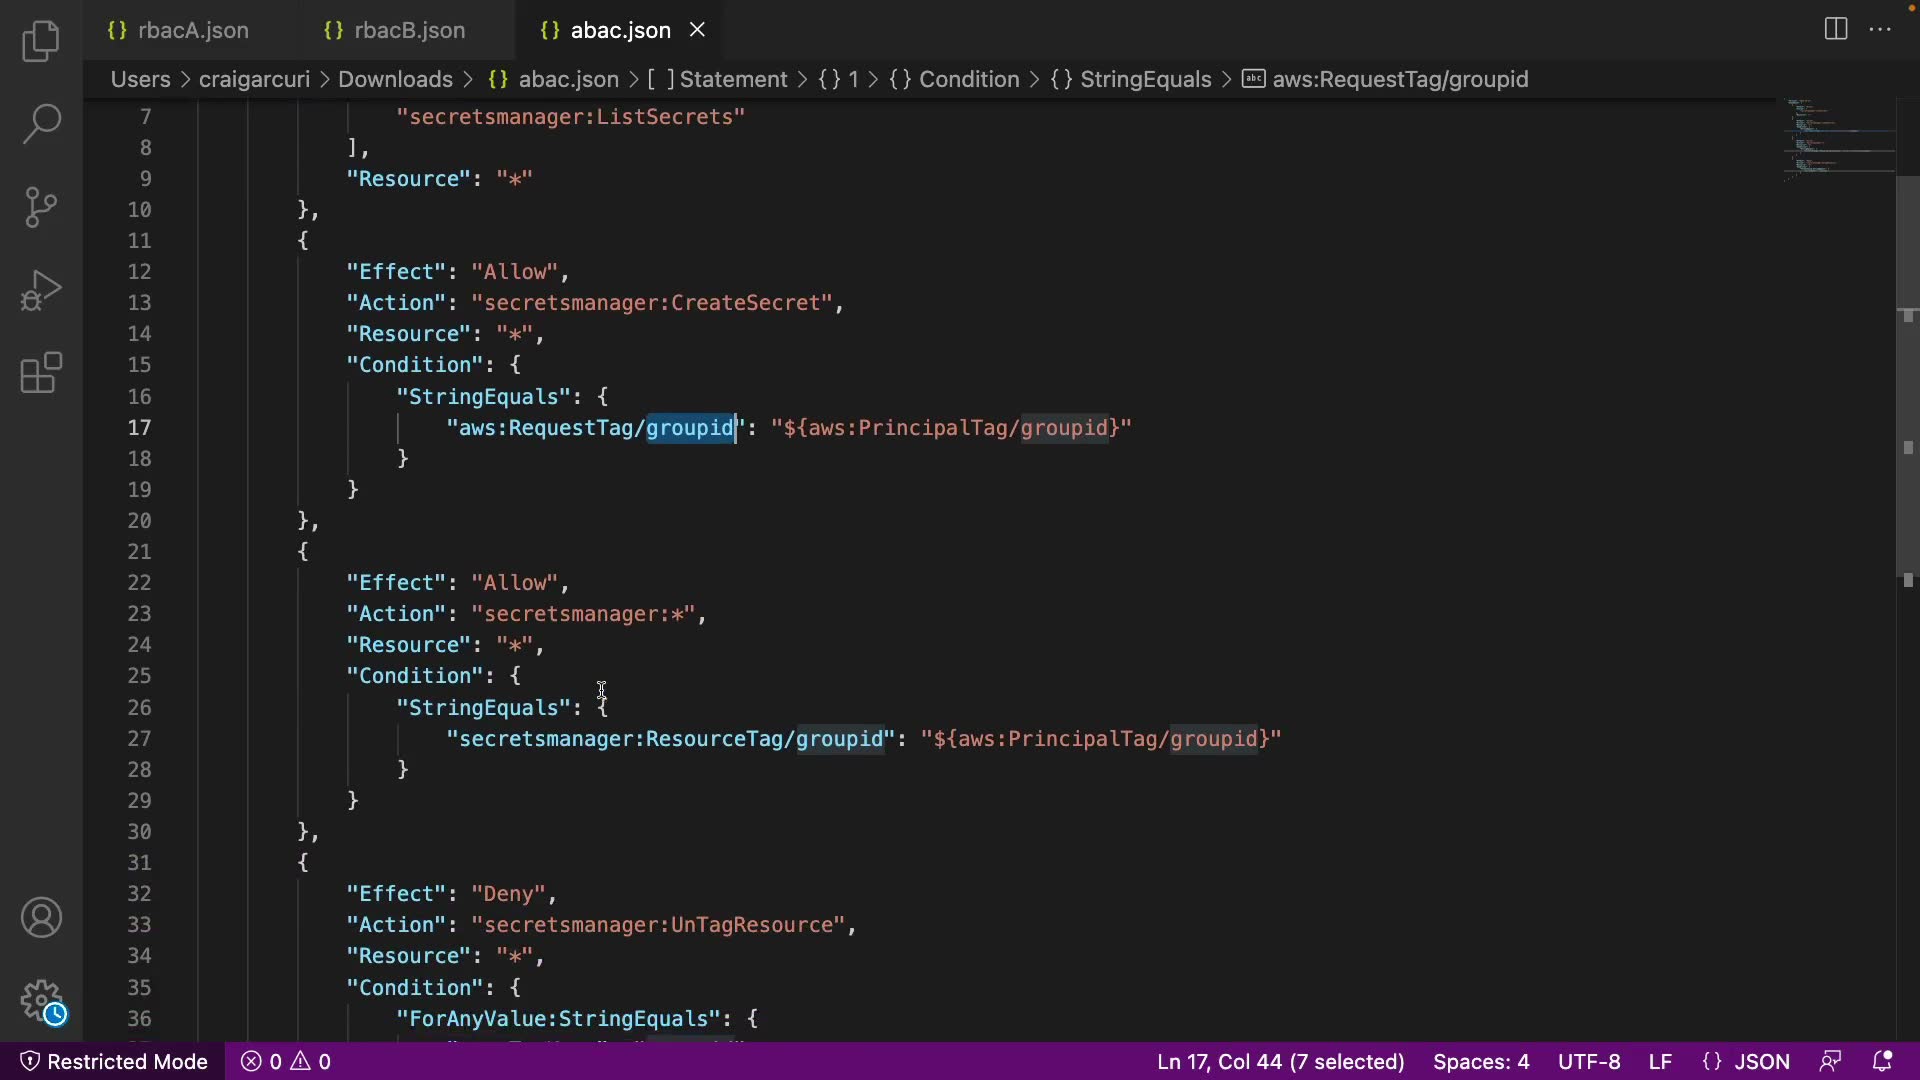Click Restricted Mode status bar button
Screen dimensions: 1920x1080
(x=114, y=1061)
